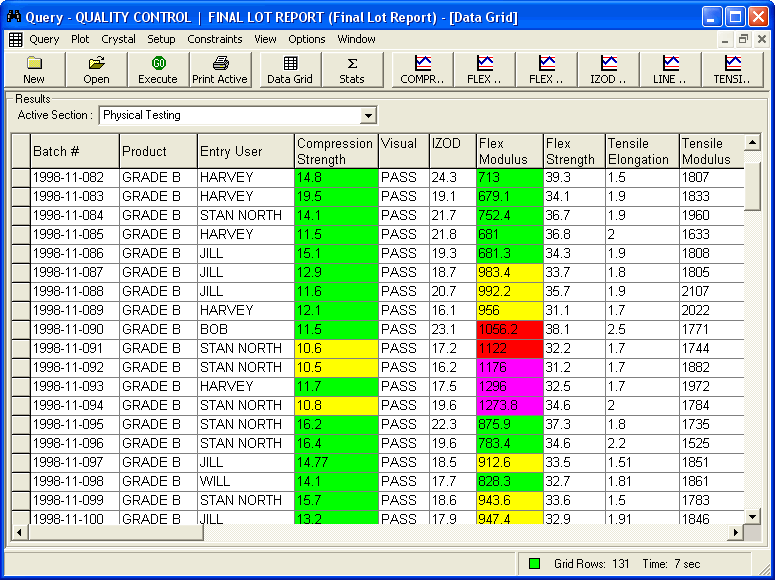The height and width of the screenshot is (580, 775).
Task: Open a saved query with Open icon
Action: pyautogui.click(x=96, y=63)
